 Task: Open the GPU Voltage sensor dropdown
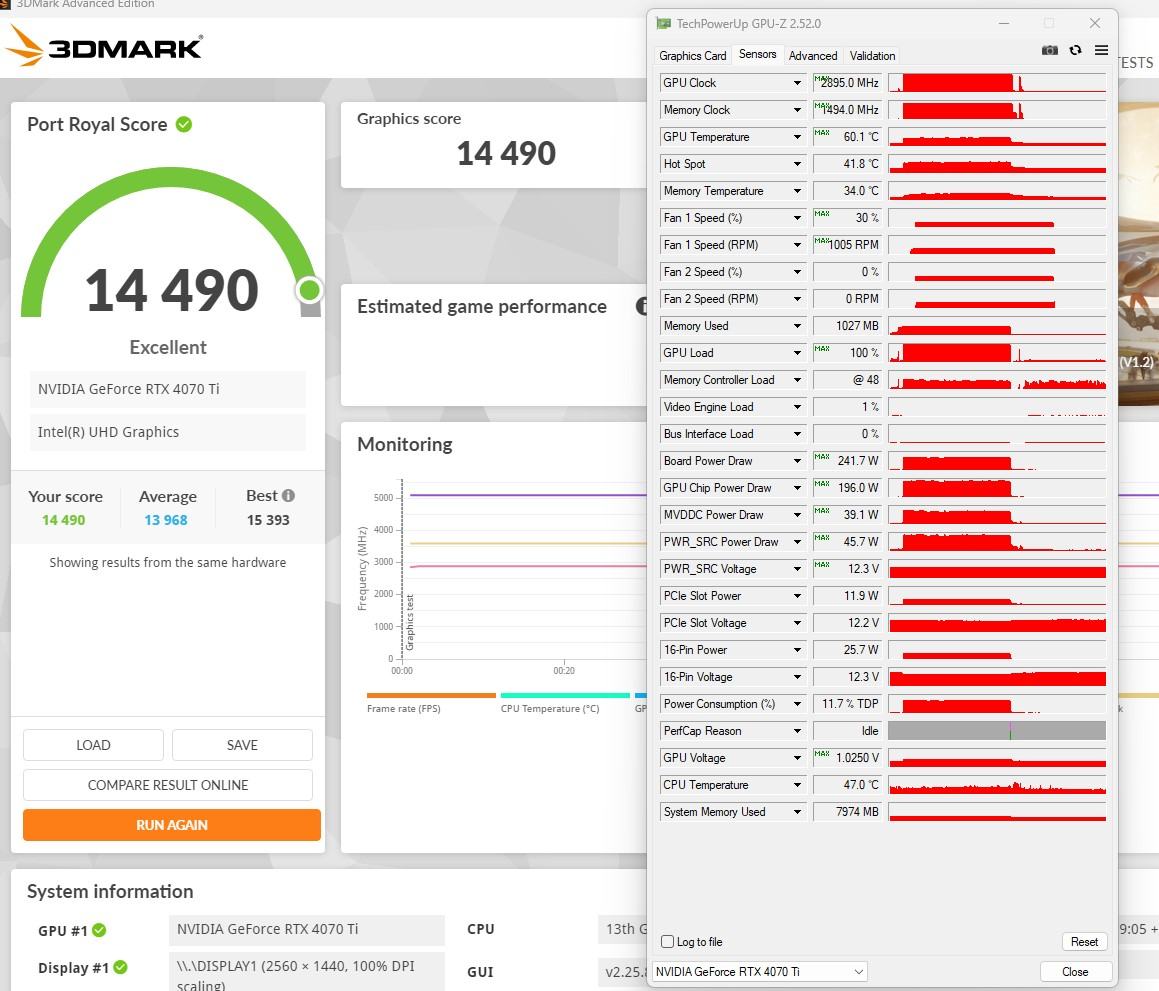coord(797,758)
